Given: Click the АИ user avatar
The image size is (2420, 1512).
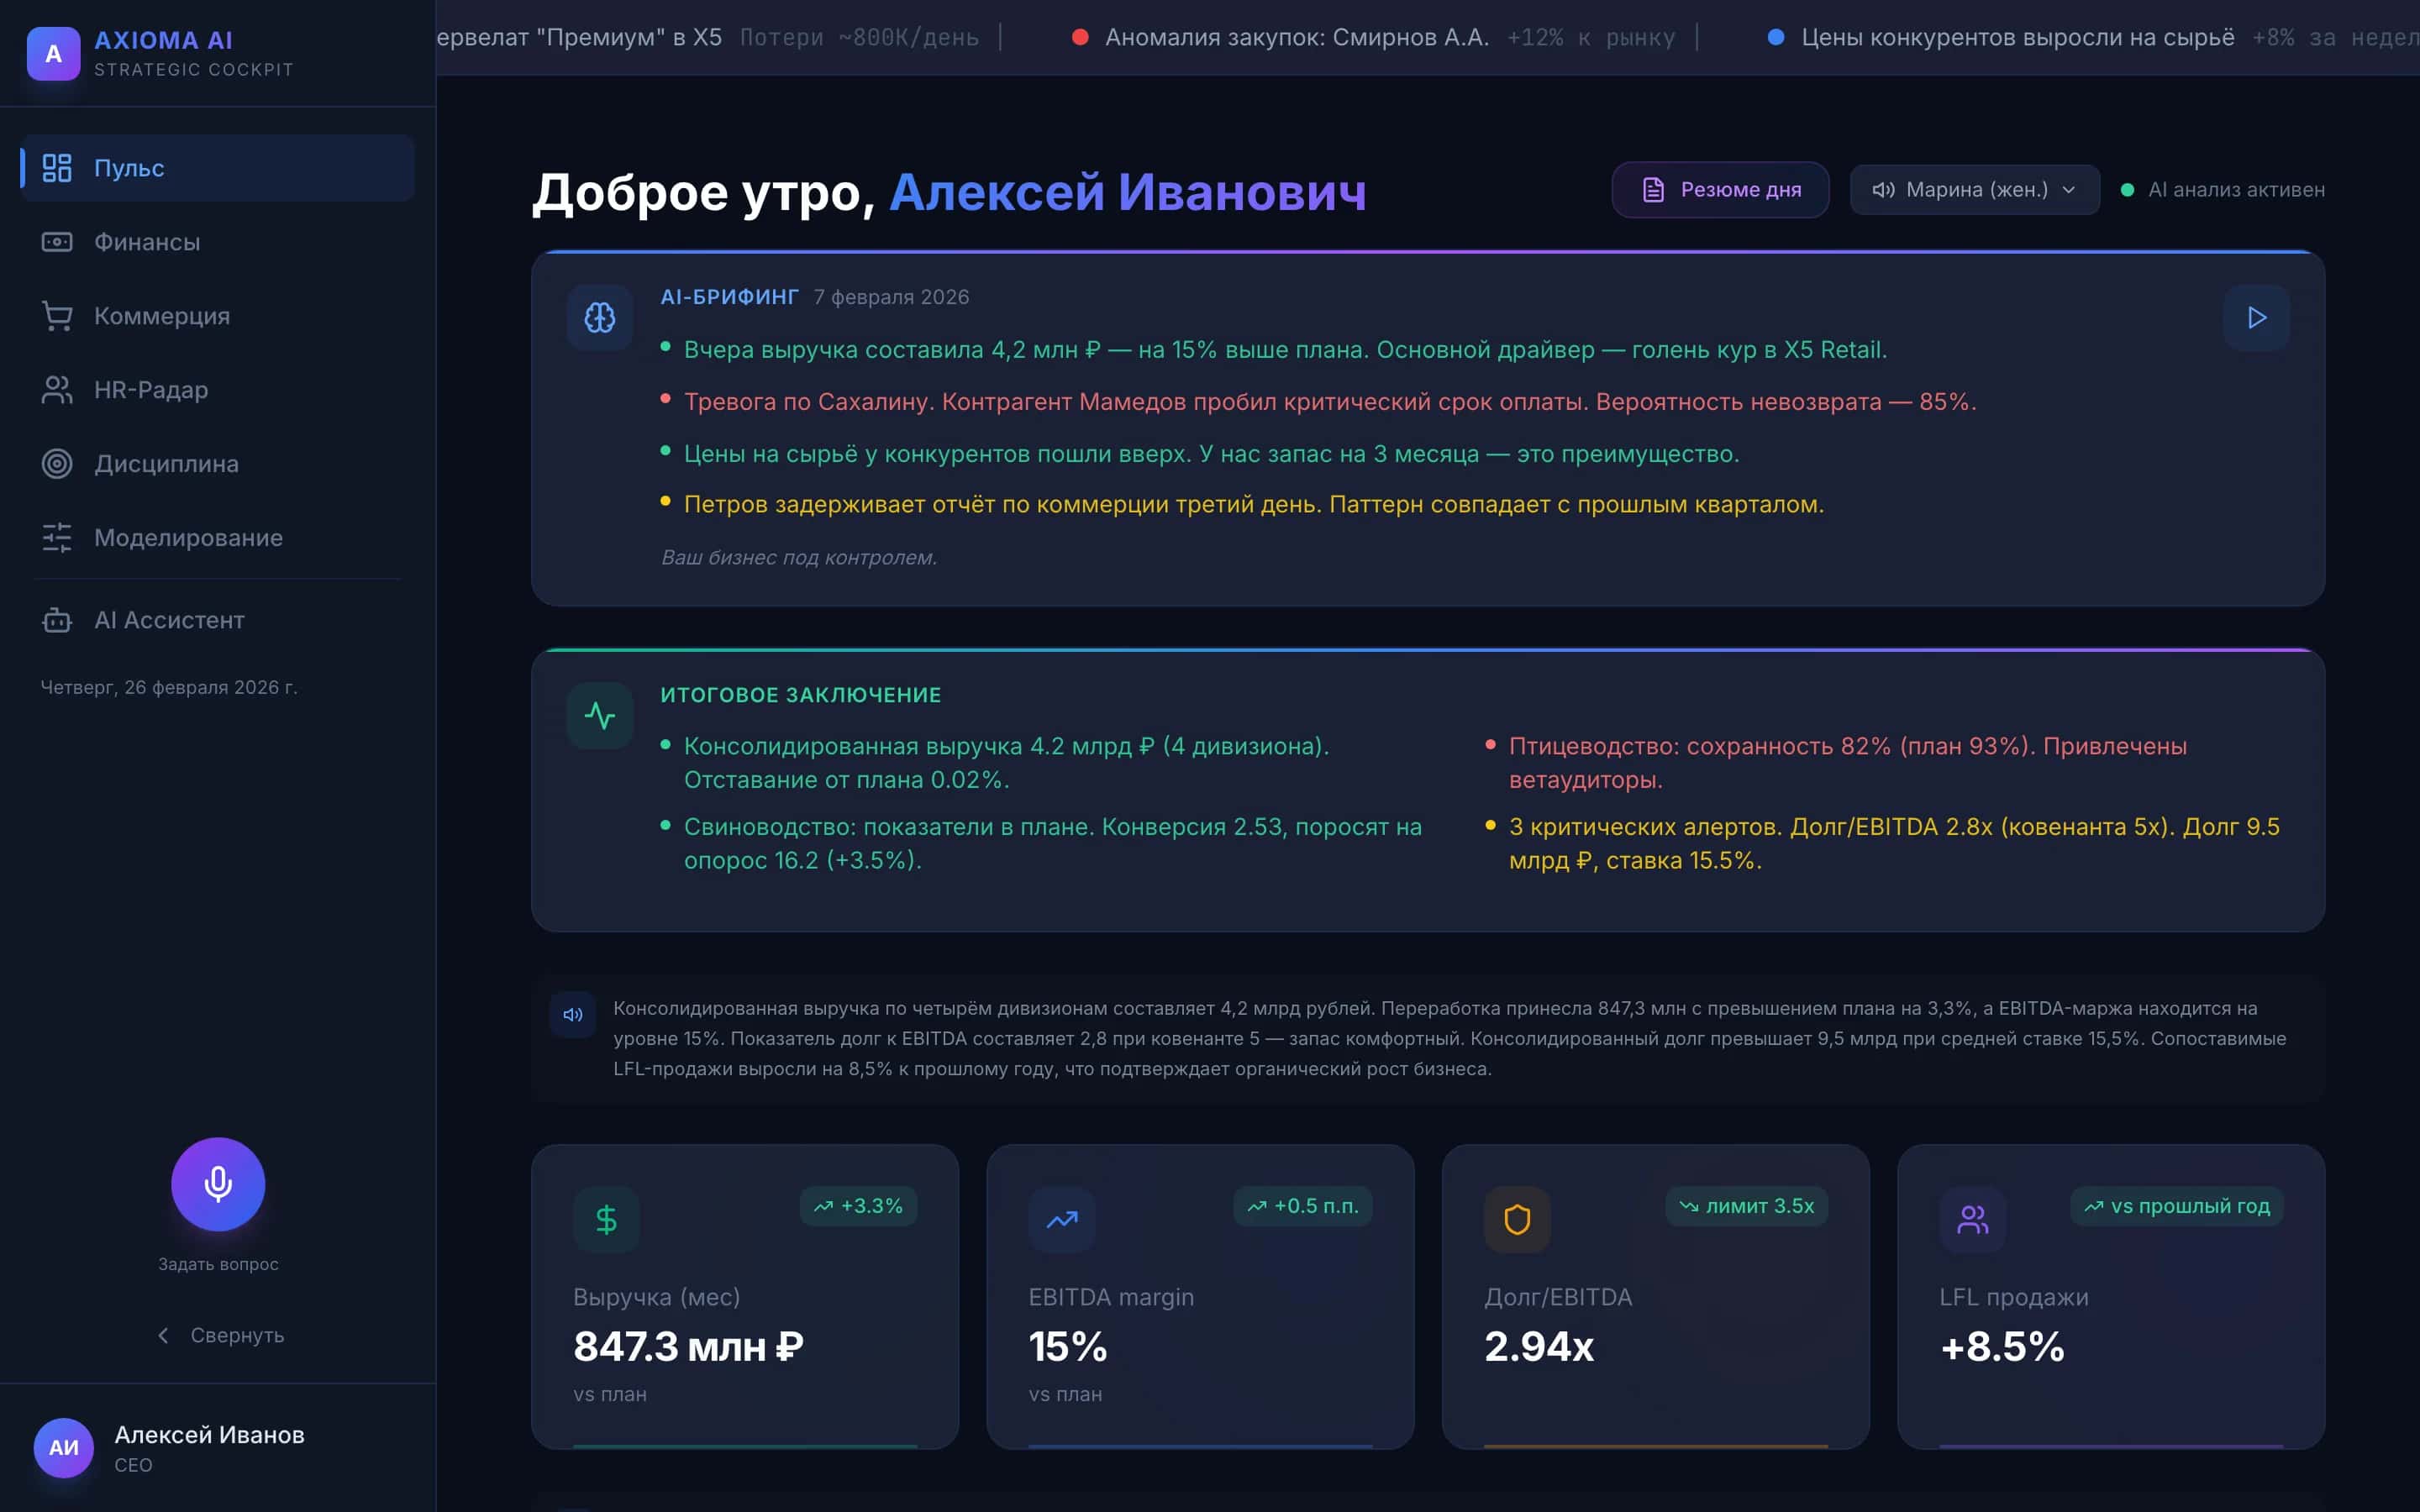Looking at the screenshot, I should click(64, 1448).
